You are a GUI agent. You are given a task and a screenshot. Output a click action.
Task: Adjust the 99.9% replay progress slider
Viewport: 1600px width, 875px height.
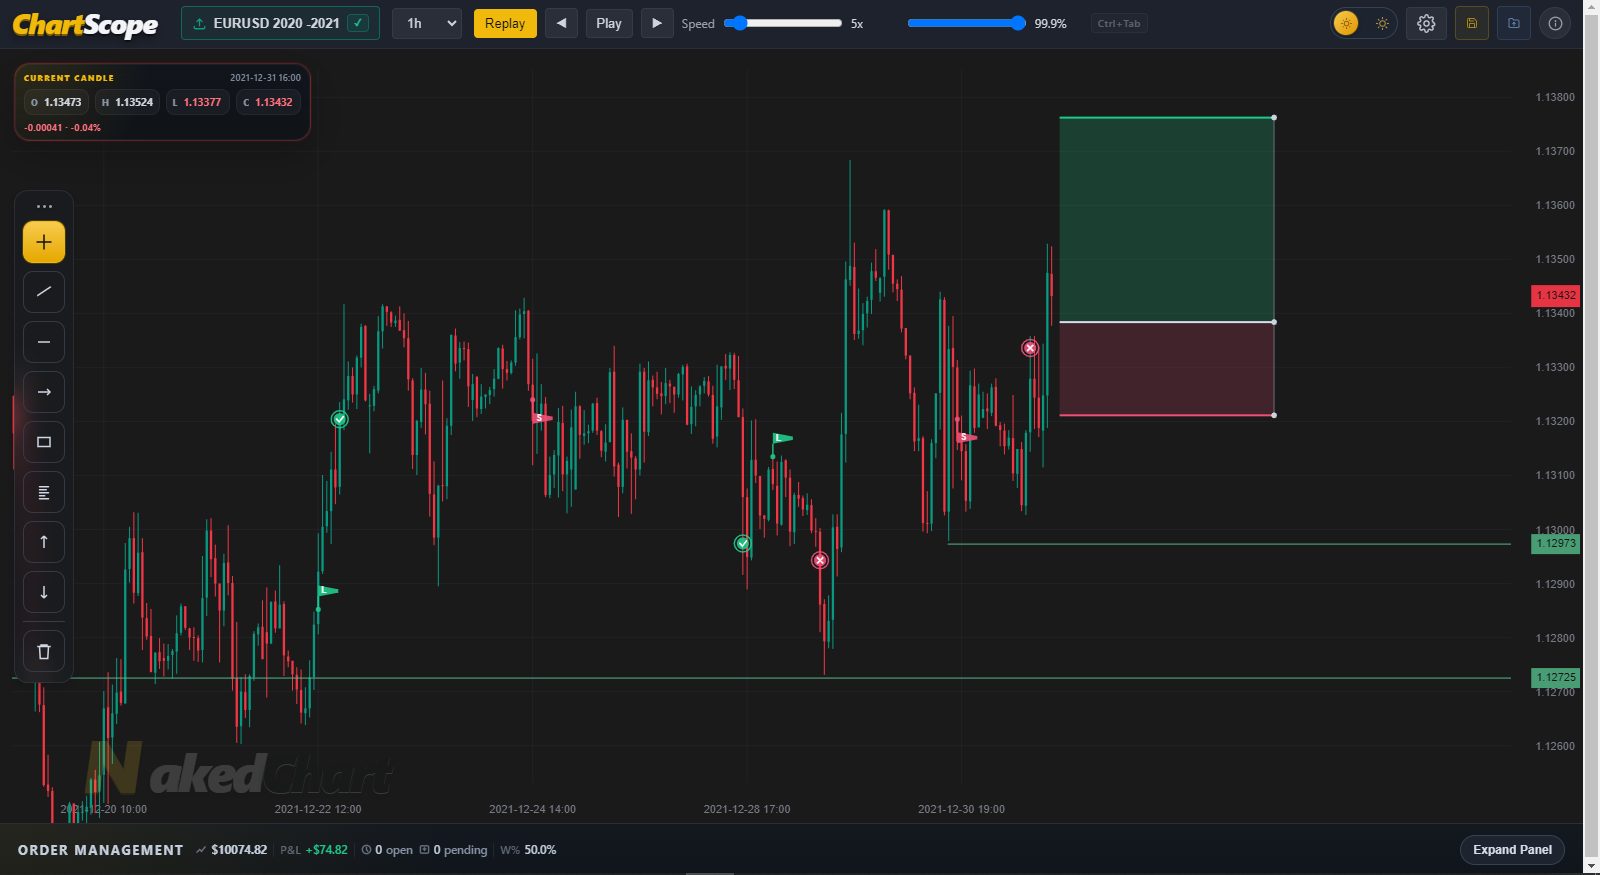967,23
